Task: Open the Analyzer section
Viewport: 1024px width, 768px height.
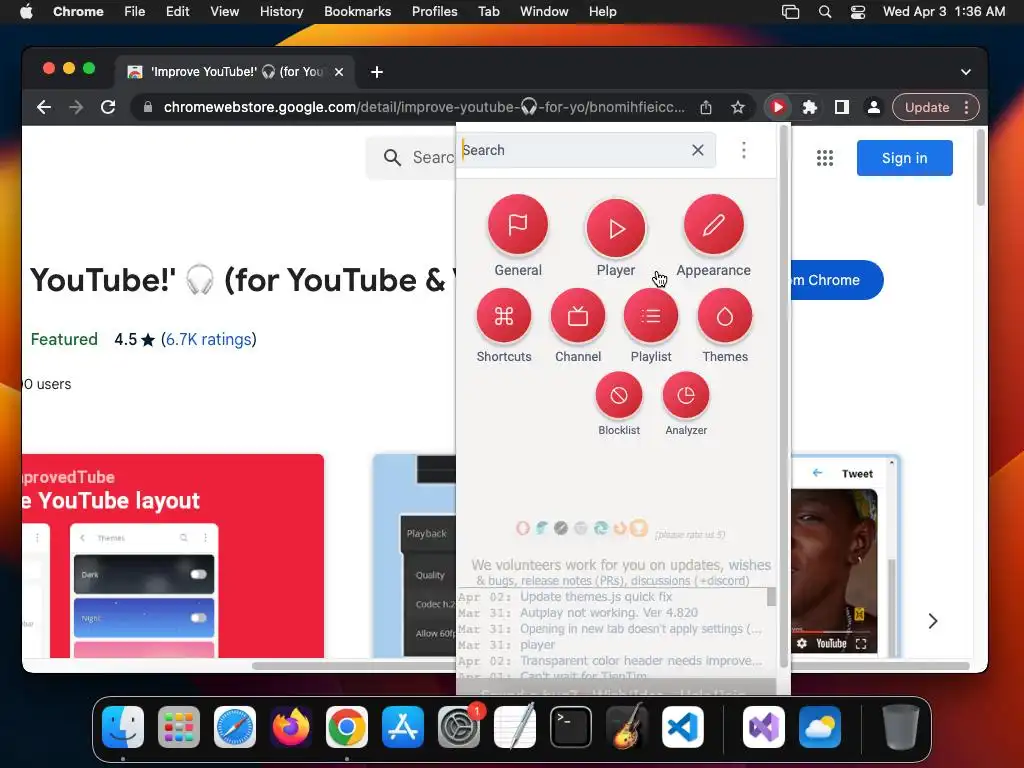Action: click(x=686, y=395)
